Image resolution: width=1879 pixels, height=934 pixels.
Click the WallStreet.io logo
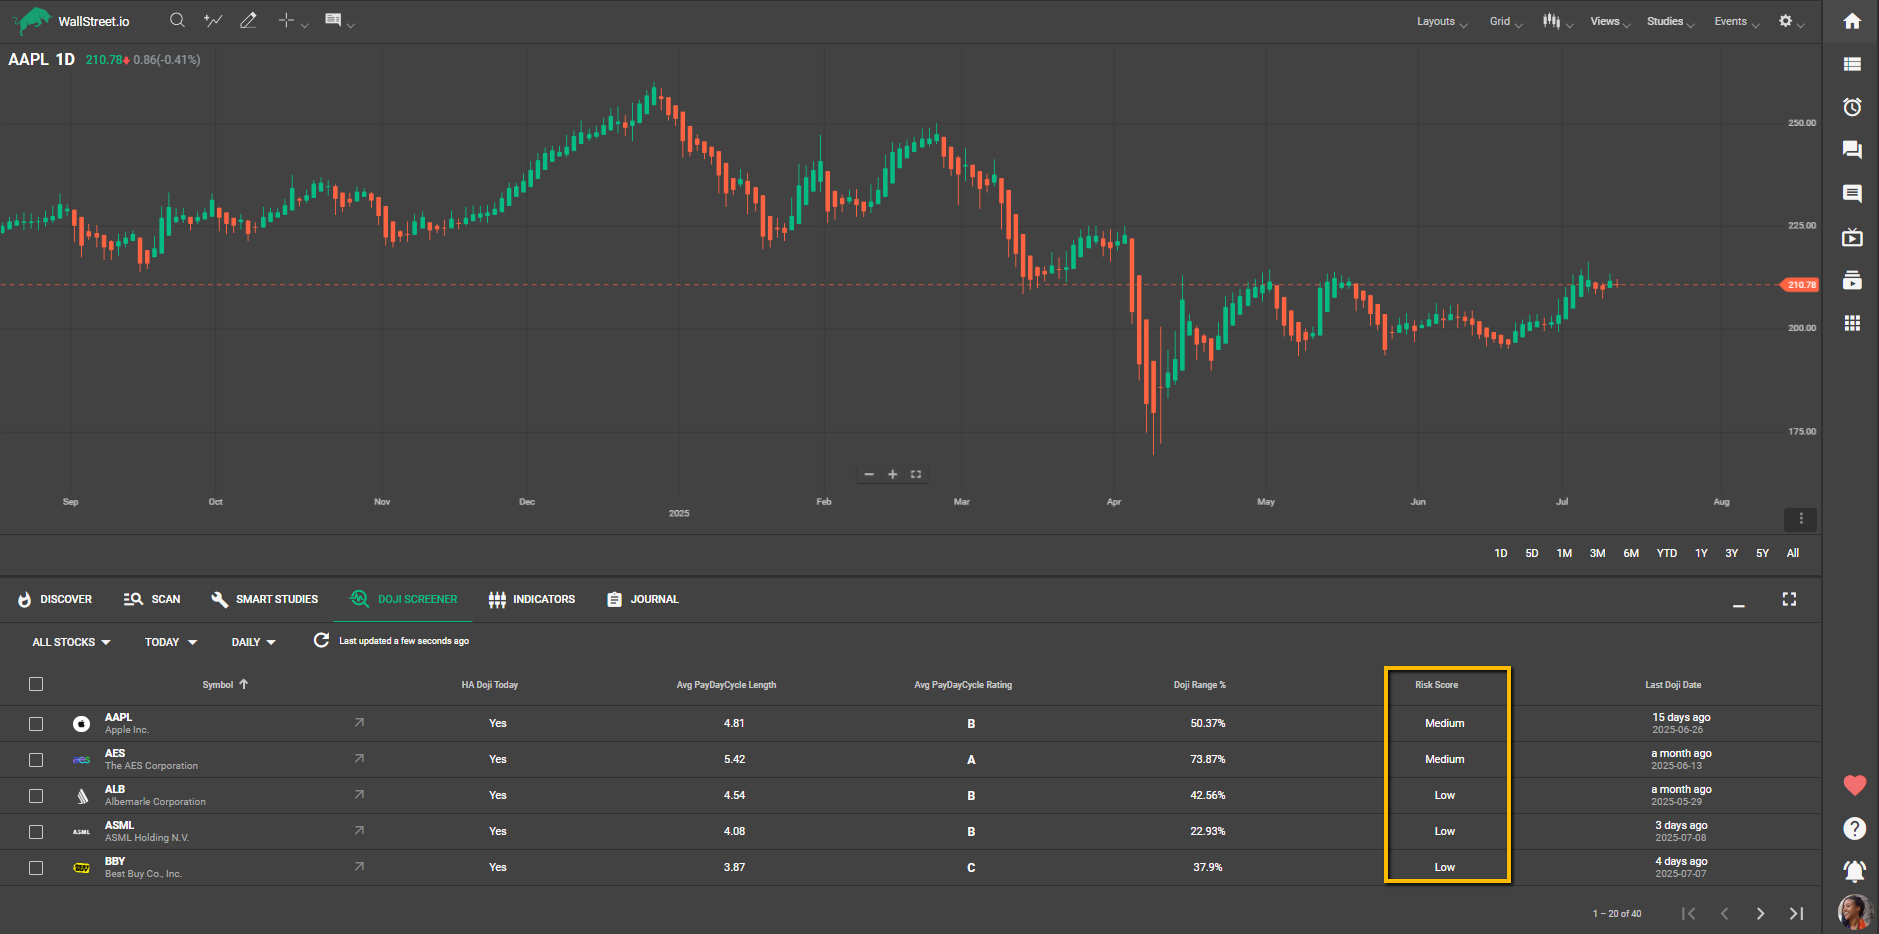pyautogui.click(x=70, y=20)
